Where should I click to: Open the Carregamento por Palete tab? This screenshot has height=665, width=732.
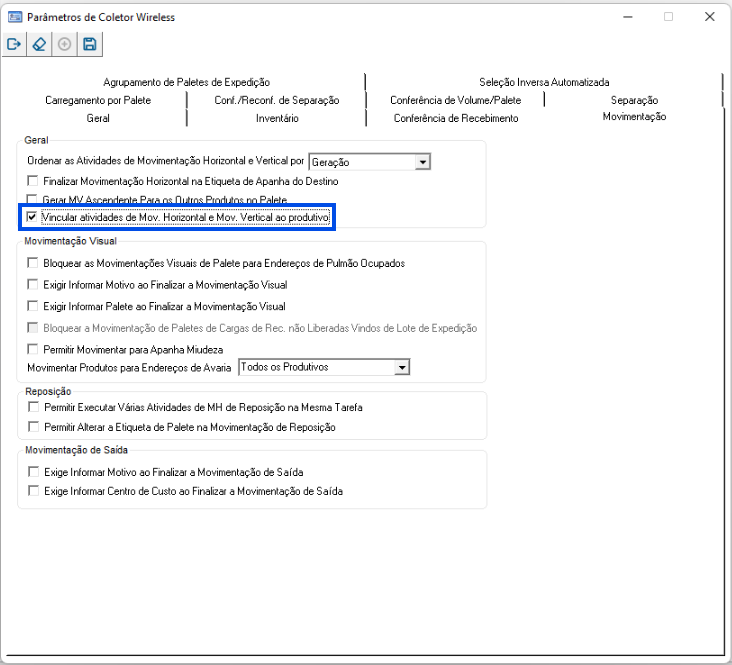tap(98, 100)
